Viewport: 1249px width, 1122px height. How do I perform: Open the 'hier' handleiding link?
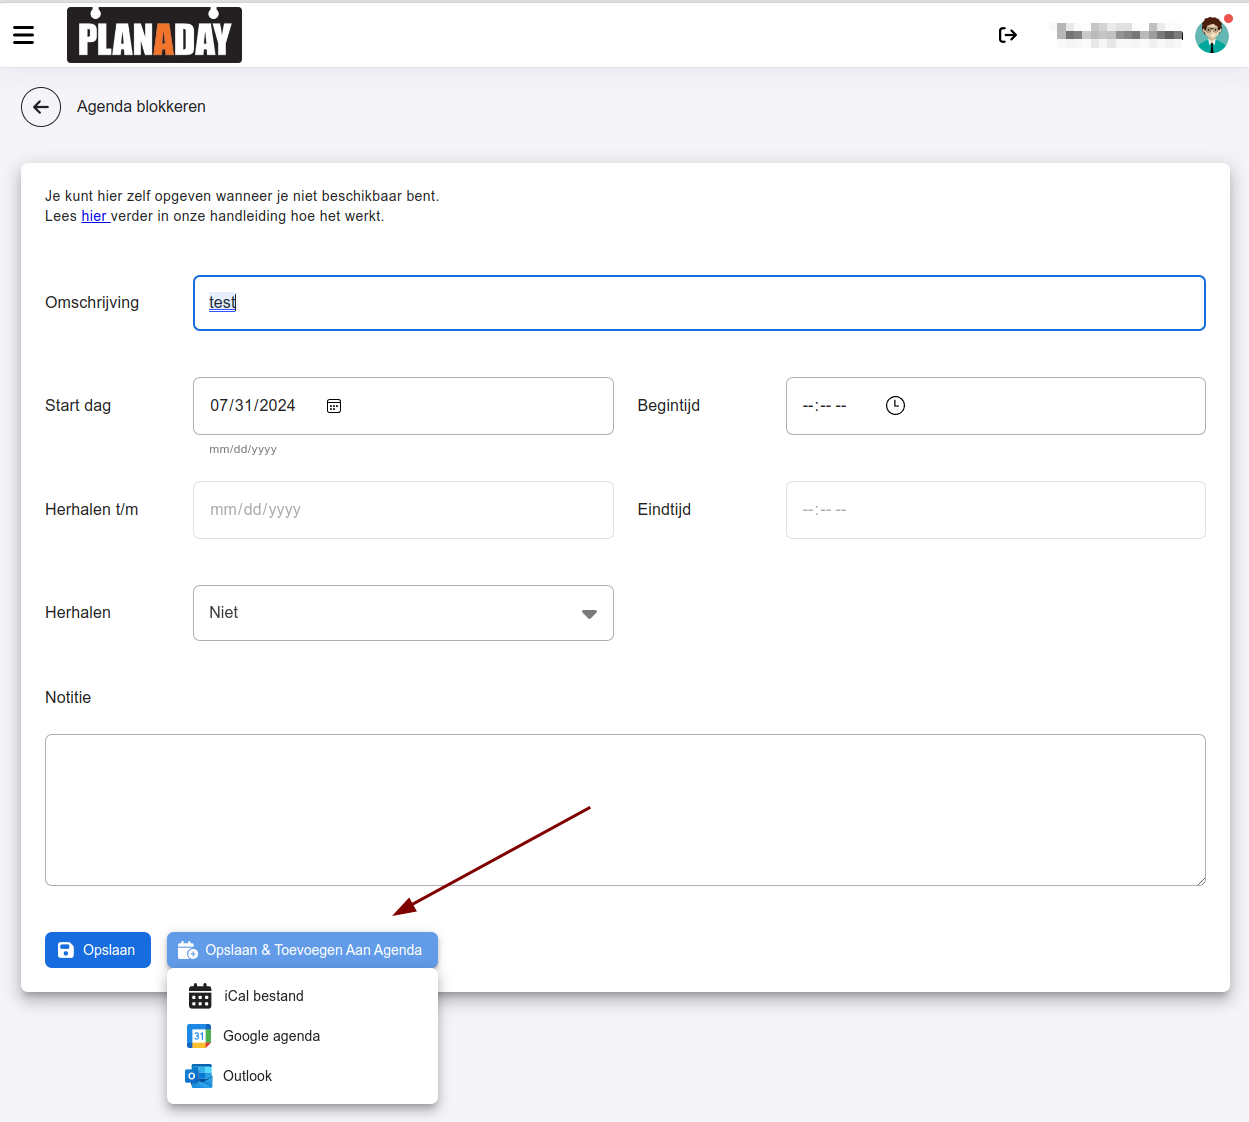click(95, 216)
